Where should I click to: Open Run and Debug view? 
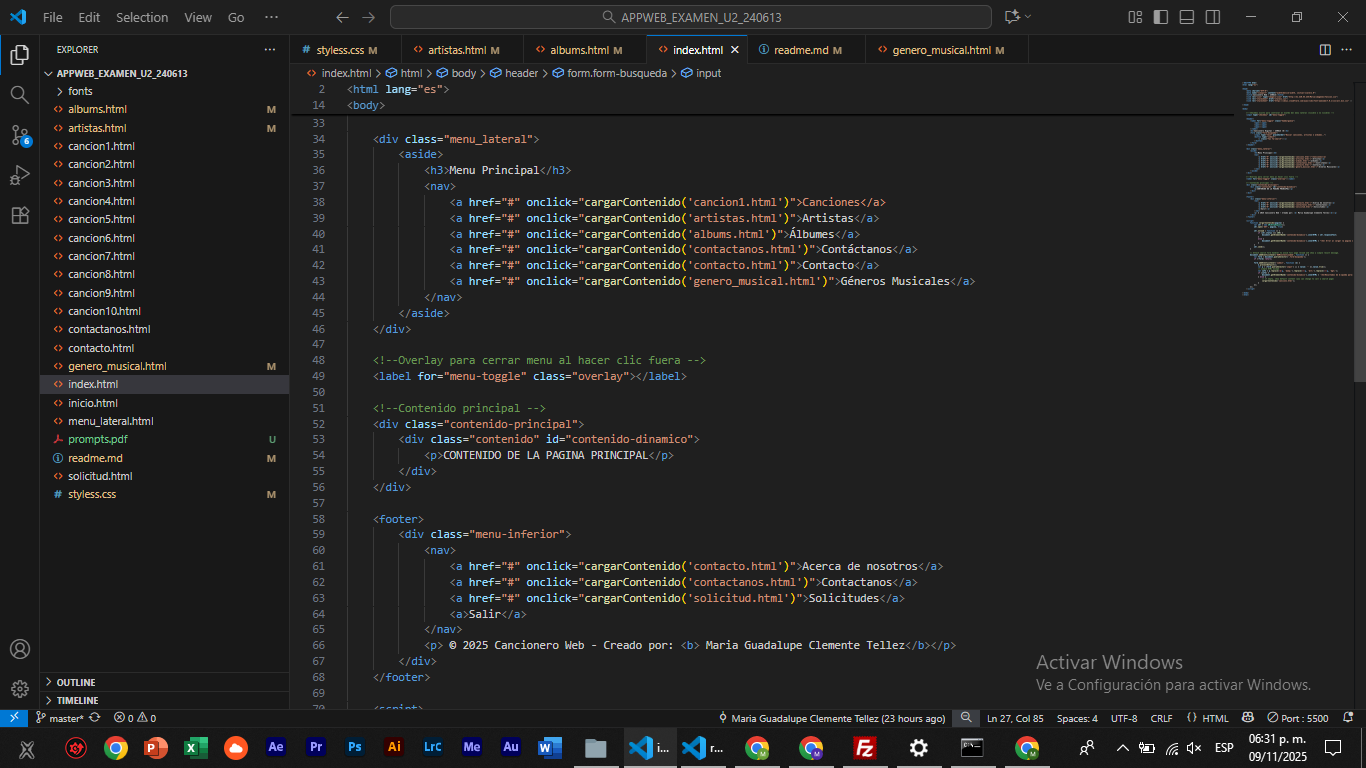tap(19, 175)
